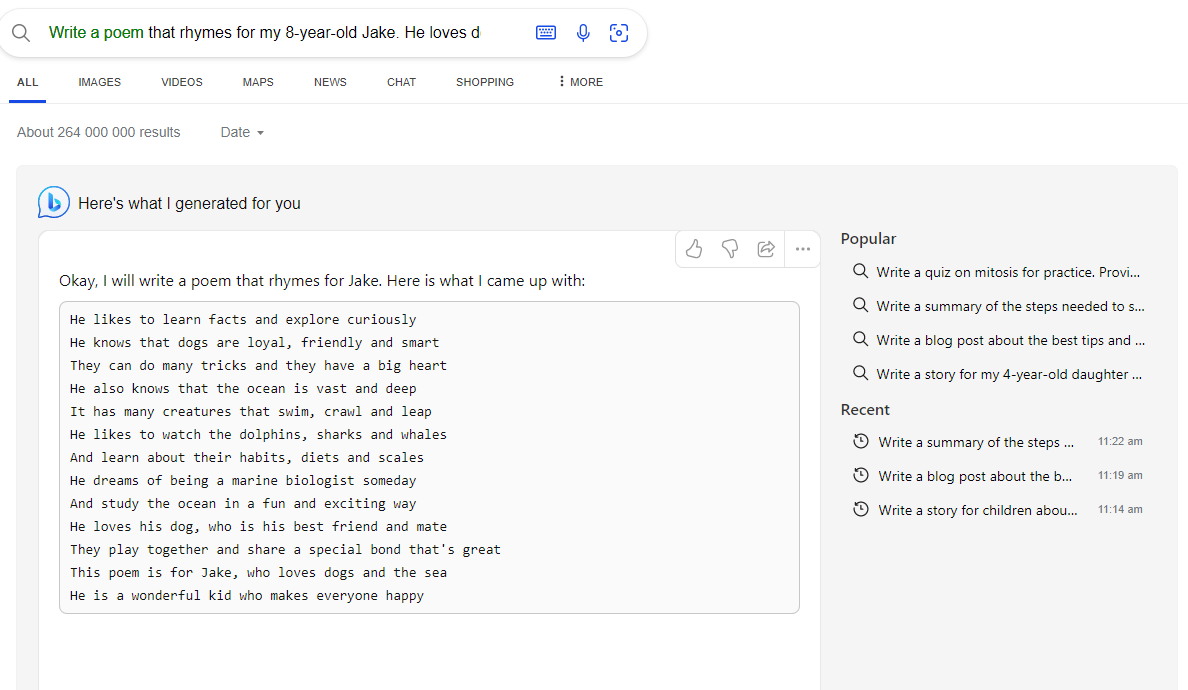Open the three-dot options on the poem card
Screen dimensions: 1188x690
point(803,248)
